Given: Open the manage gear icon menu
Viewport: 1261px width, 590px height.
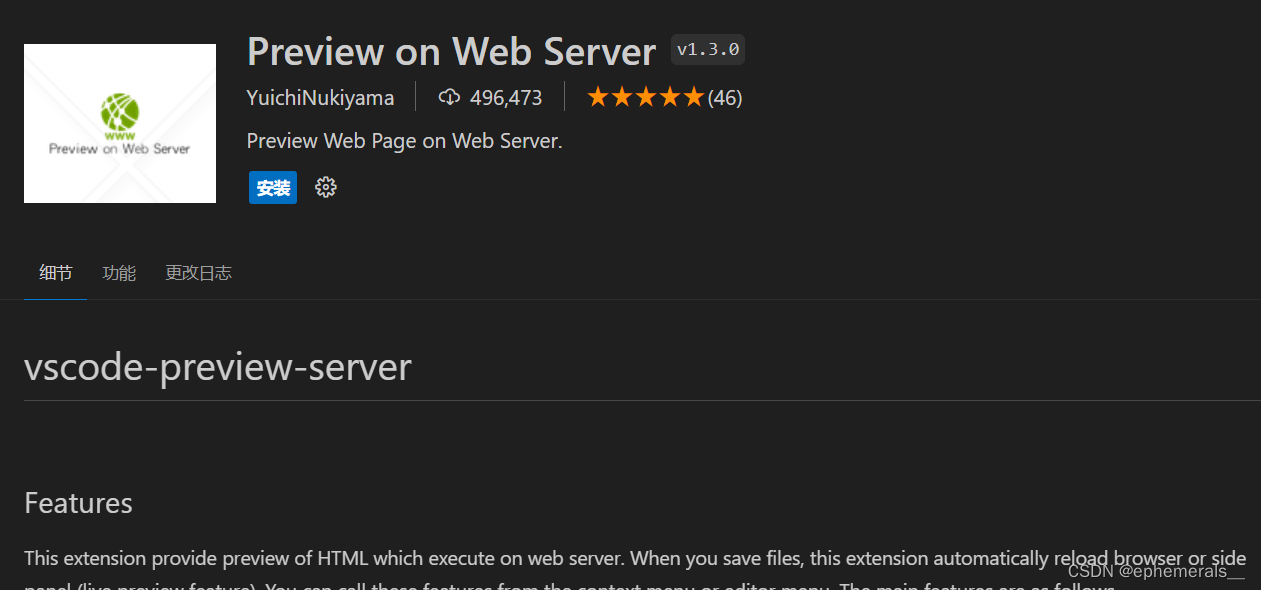Looking at the screenshot, I should pos(326,187).
